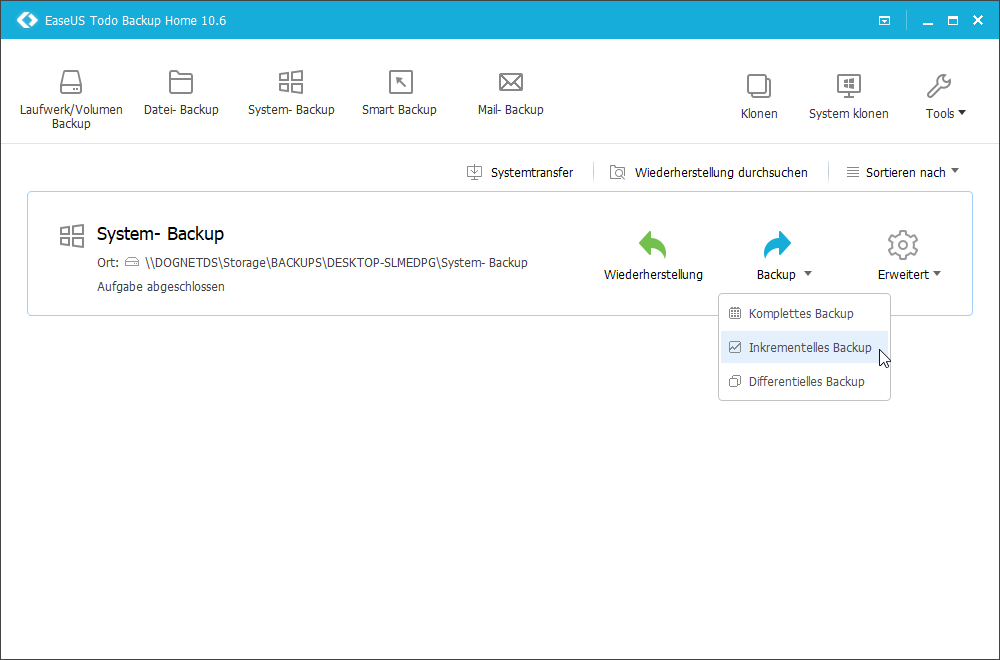Click the Sortieren nach list icon

(852, 172)
